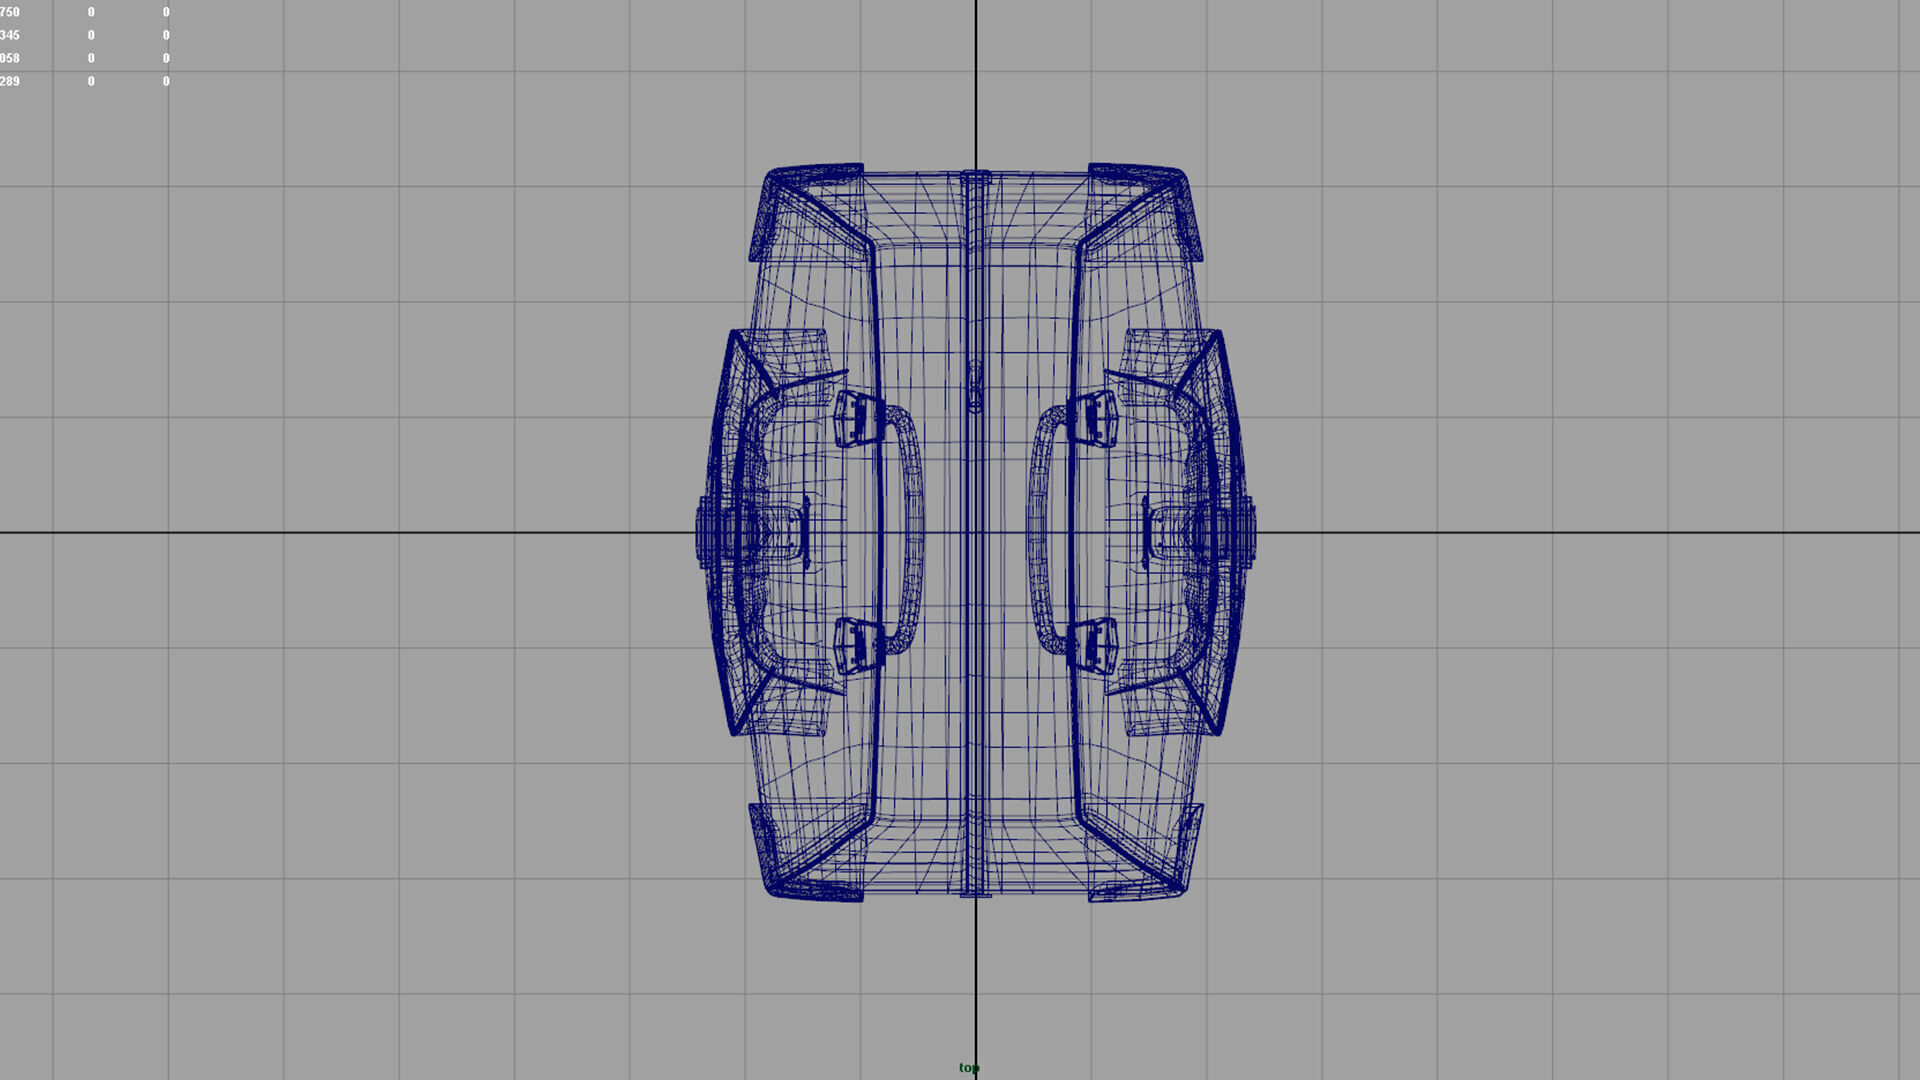This screenshot has width=1920, height=1080.
Task: Select the zipper pull near the center seam
Action: click(975, 388)
